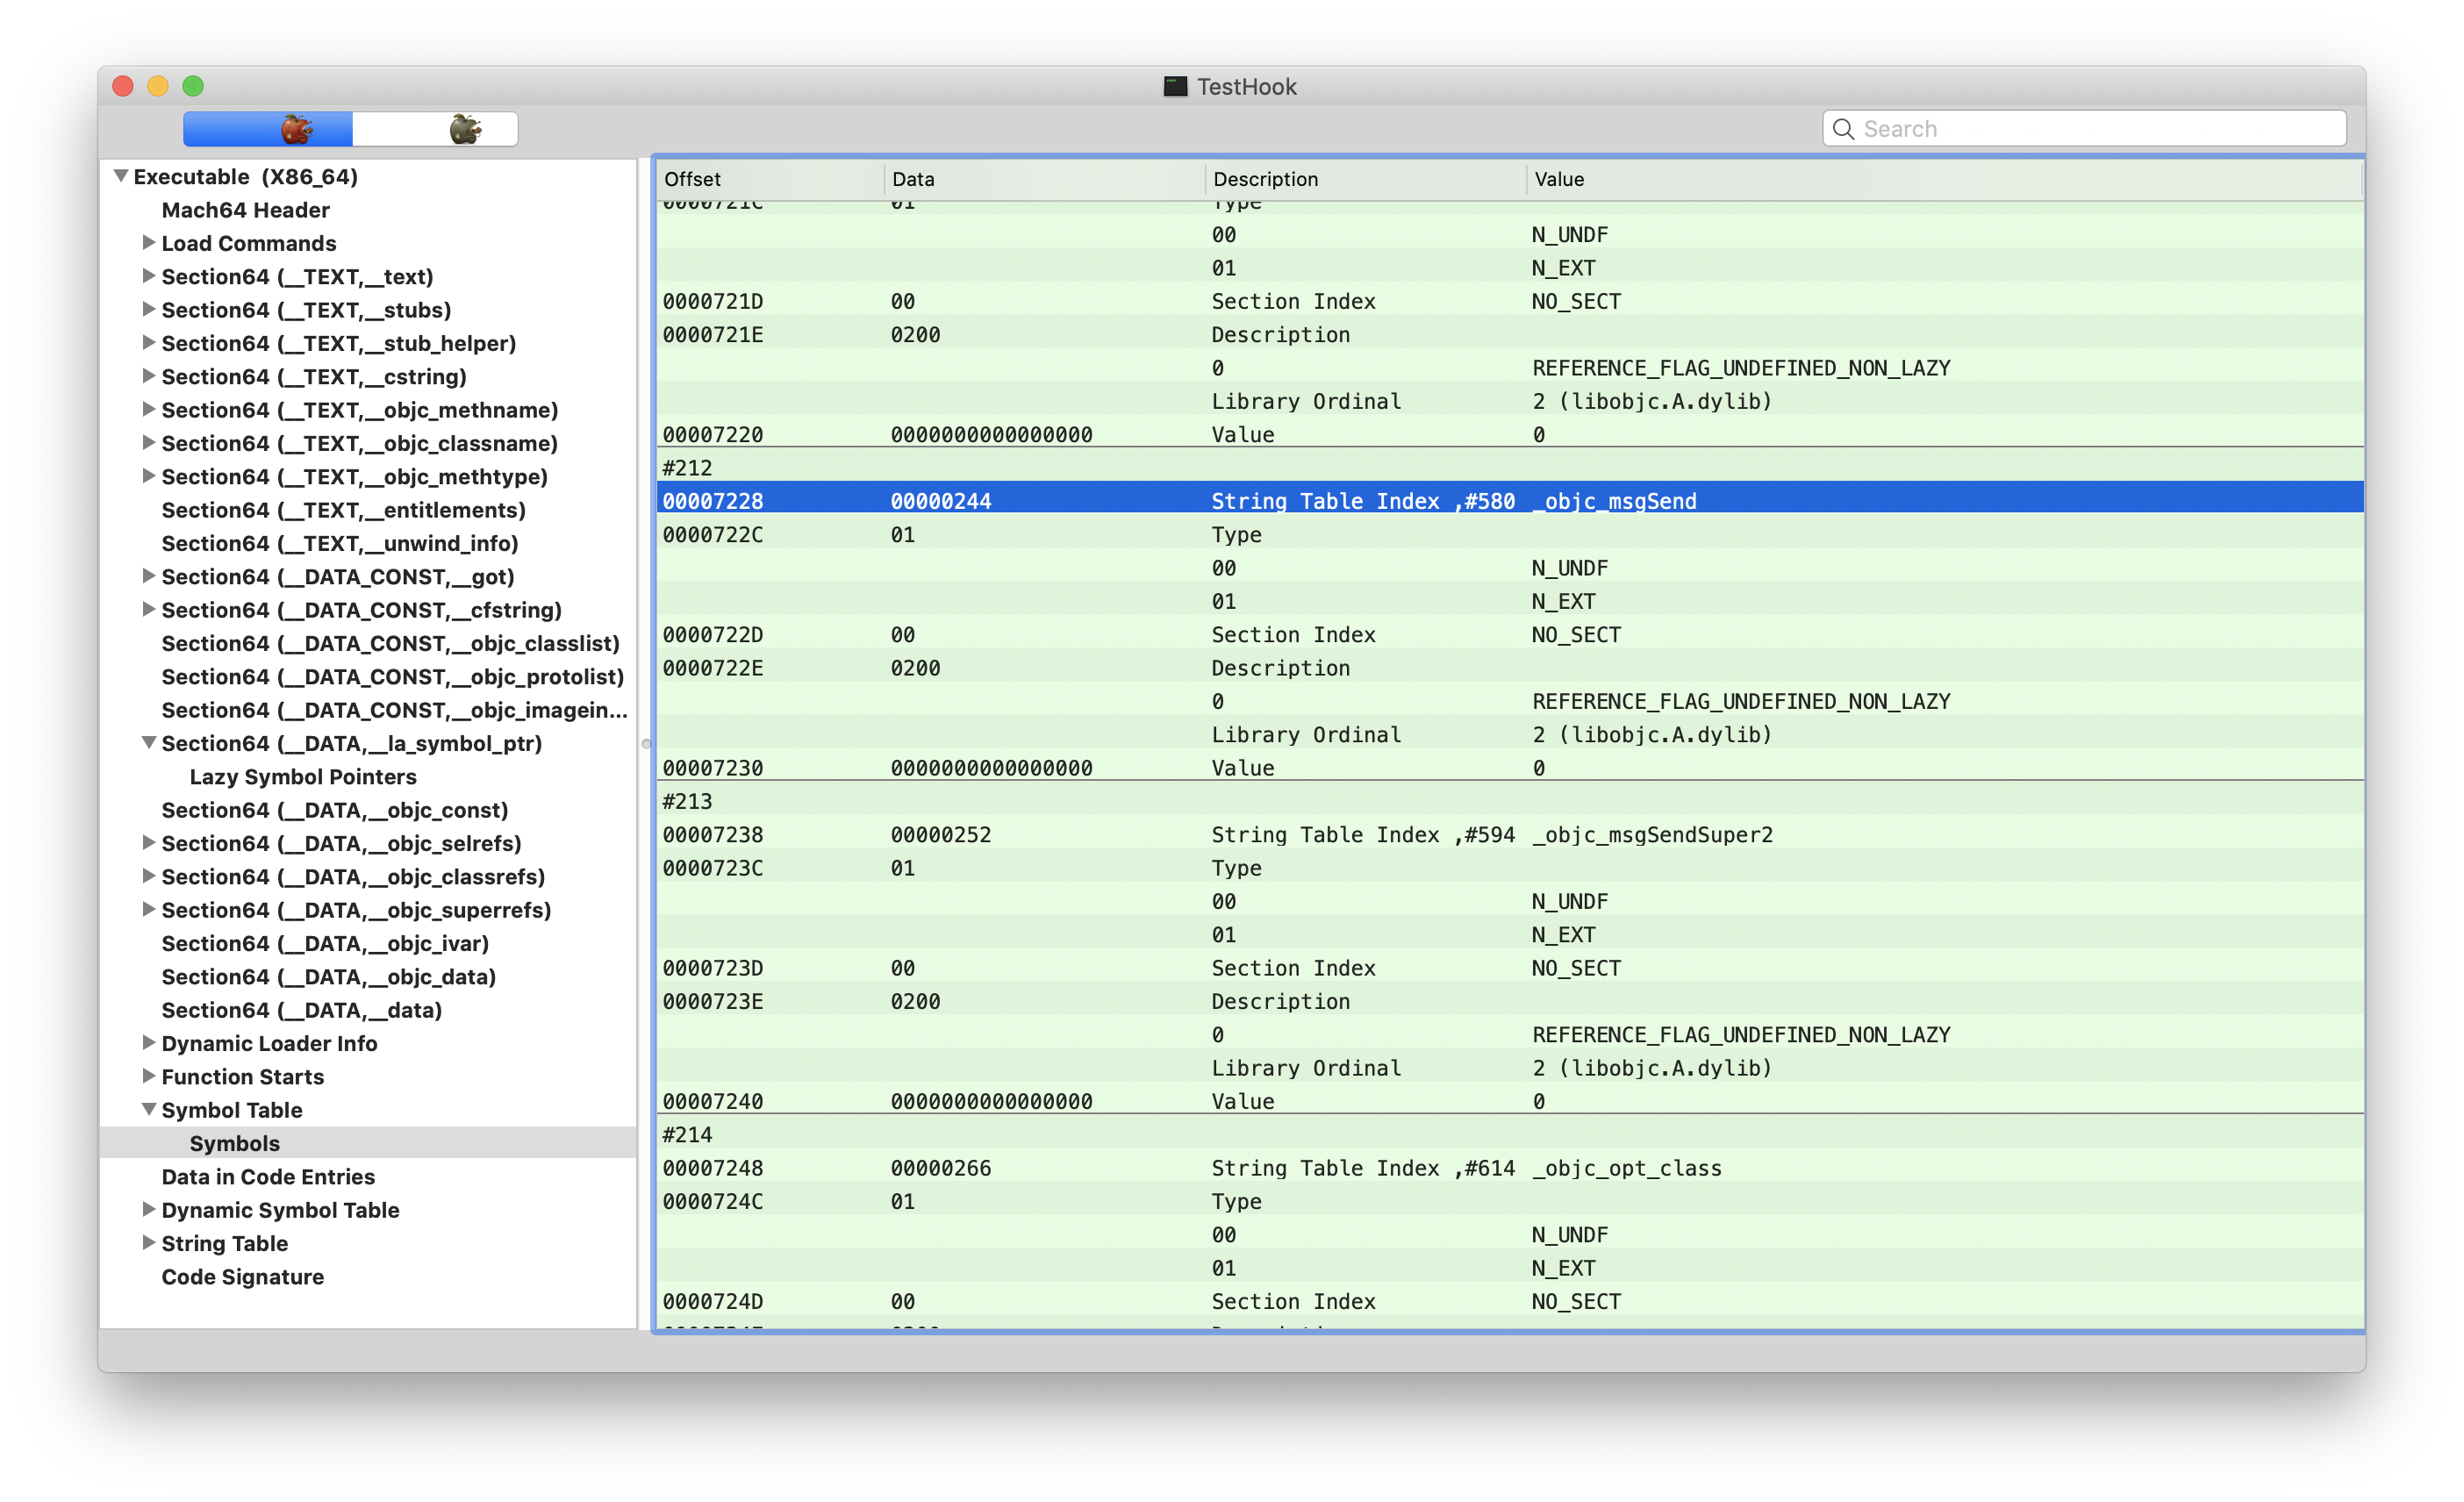This screenshot has height=1502, width=2464.
Task: Collapse the Symbol Table node
Action: pos(148,1109)
